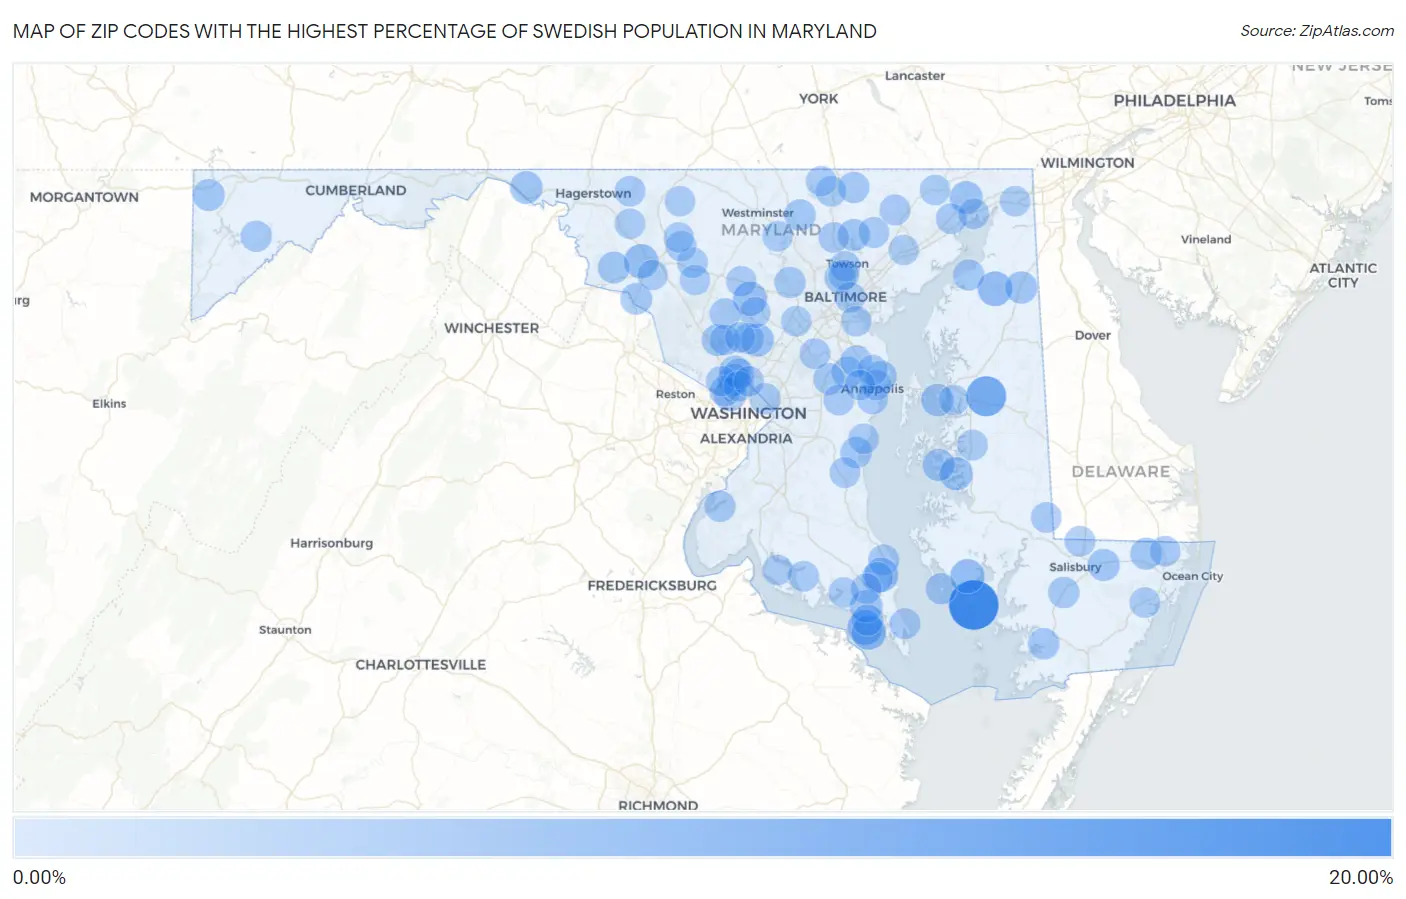Click the bubble south of Alexandria on the Potomac

pyautogui.click(x=719, y=506)
